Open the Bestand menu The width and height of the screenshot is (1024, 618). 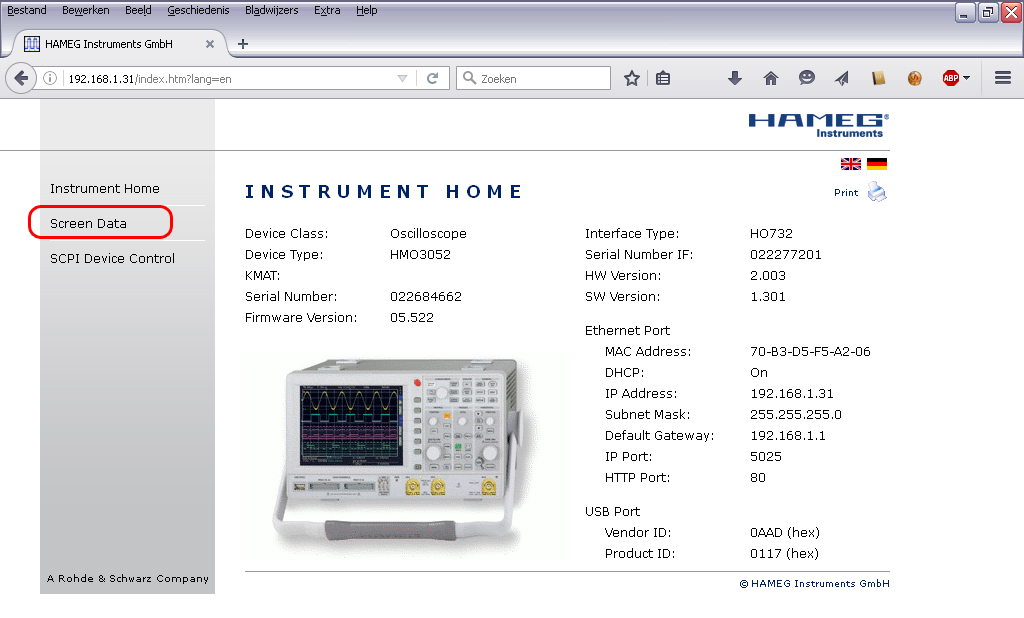(26, 10)
